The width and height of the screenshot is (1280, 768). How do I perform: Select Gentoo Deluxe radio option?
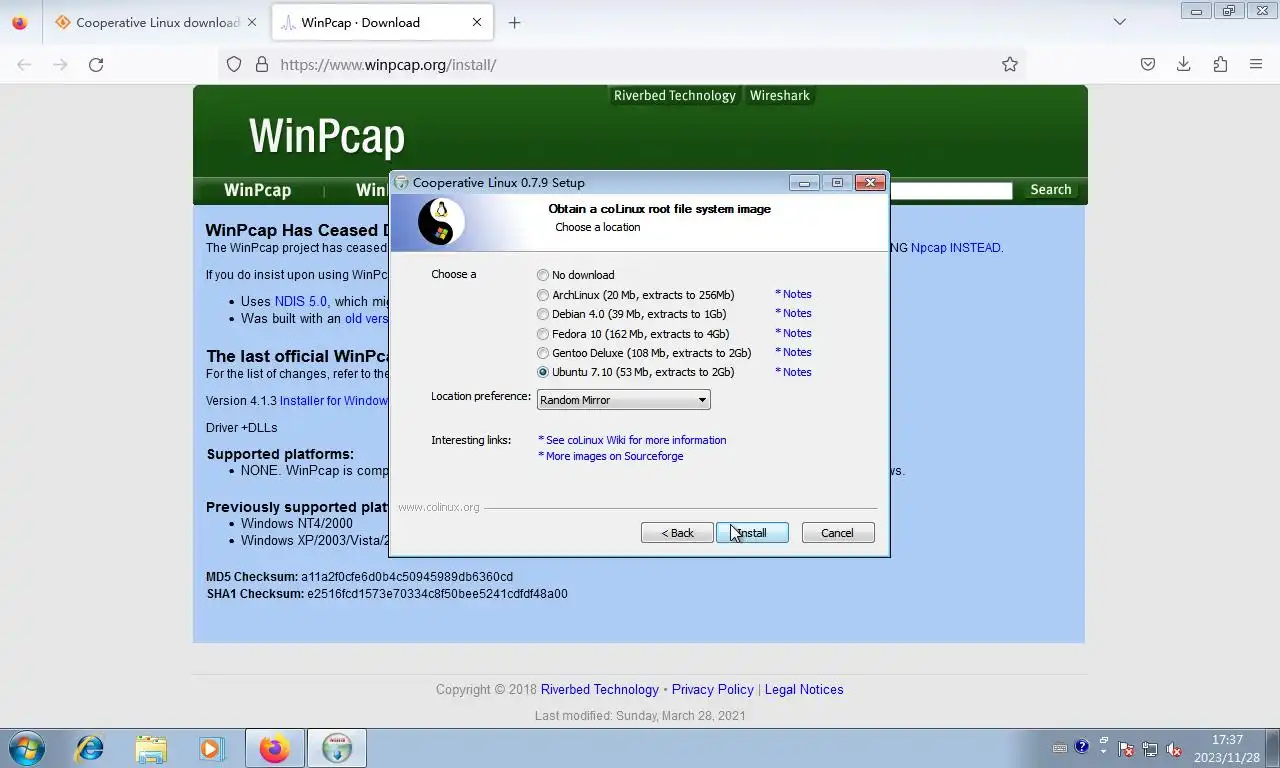coord(644,353)
